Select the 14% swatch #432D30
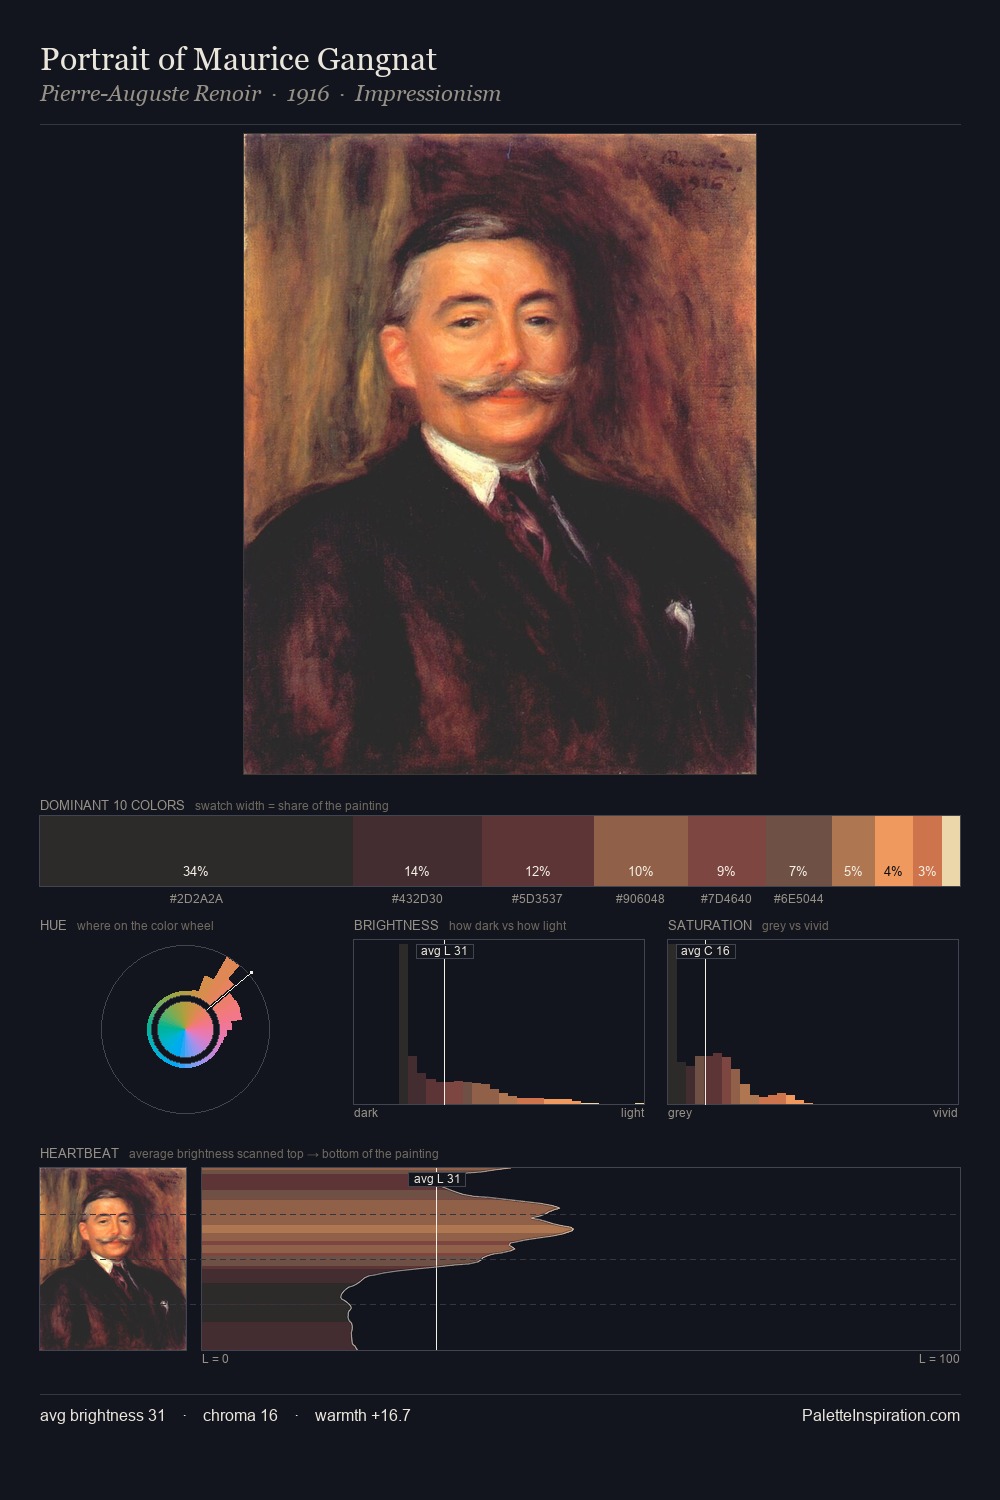The height and width of the screenshot is (1500, 1000). (x=417, y=851)
